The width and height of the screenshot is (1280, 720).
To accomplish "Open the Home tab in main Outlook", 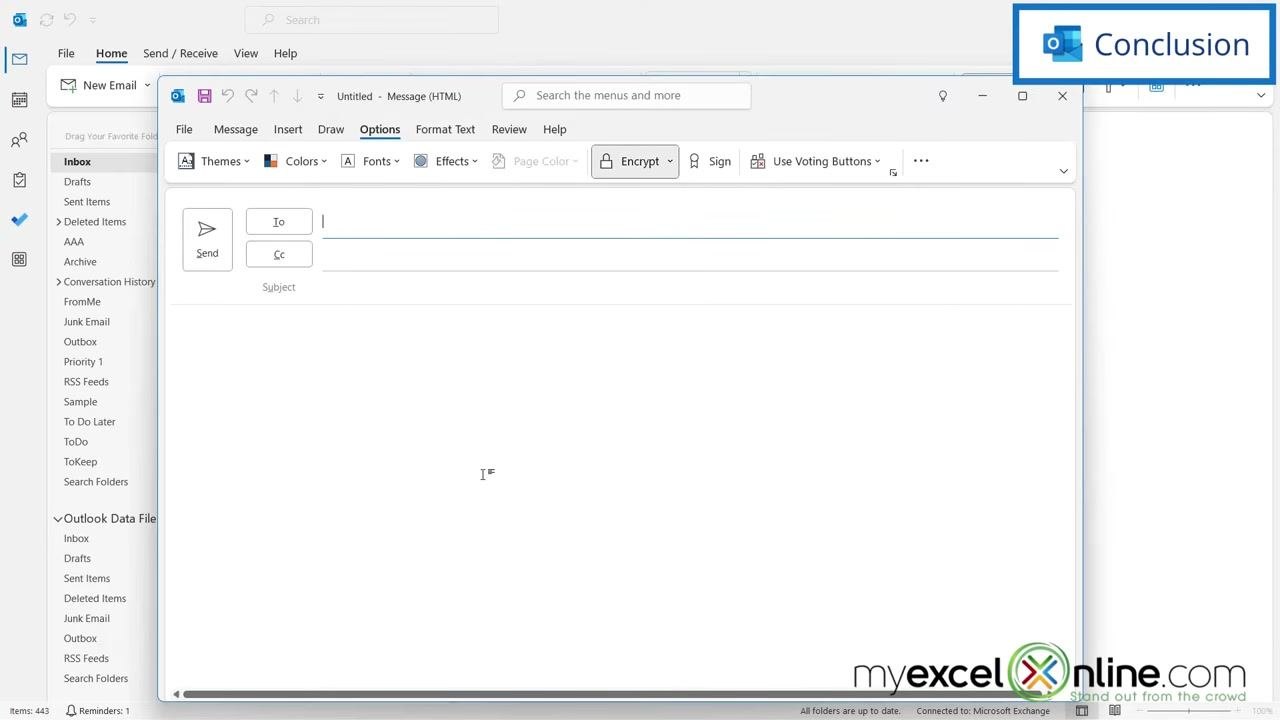I will (x=111, y=53).
